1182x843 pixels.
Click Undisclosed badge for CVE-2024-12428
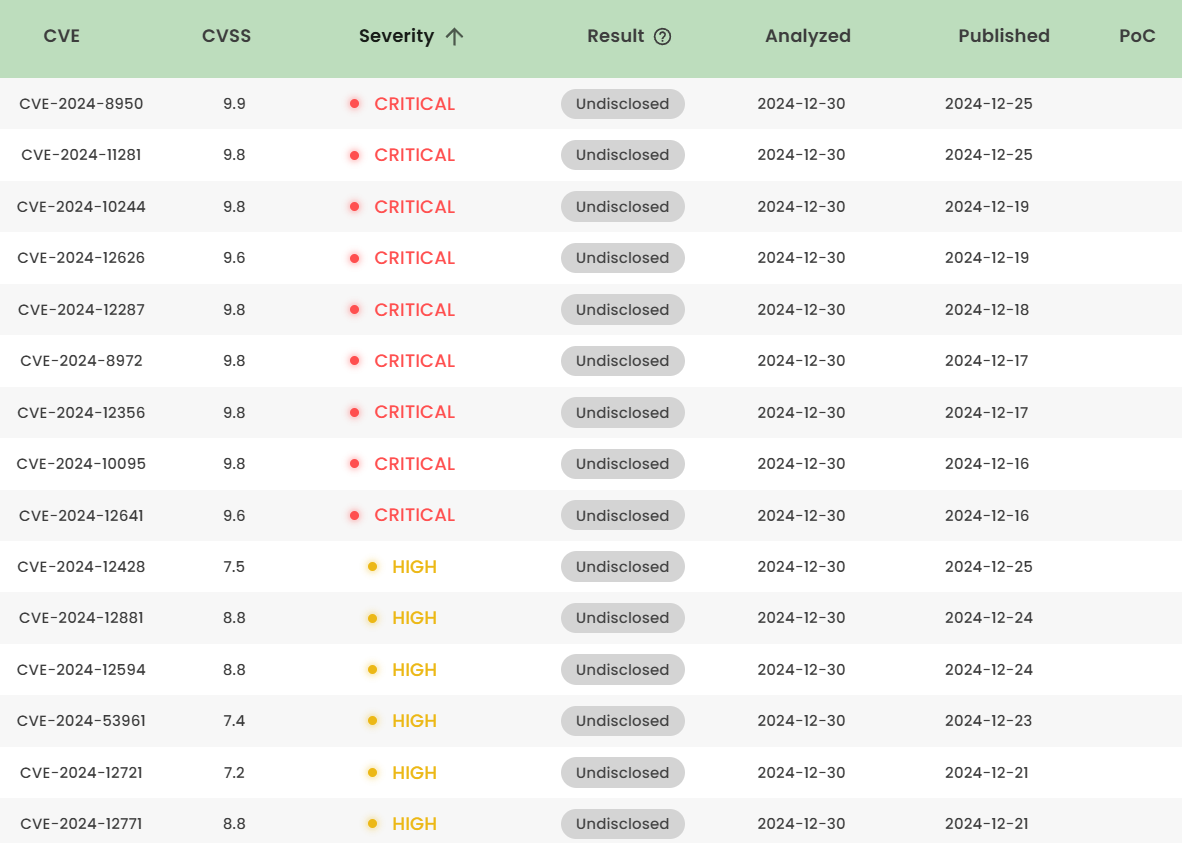click(x=623, y=567)
